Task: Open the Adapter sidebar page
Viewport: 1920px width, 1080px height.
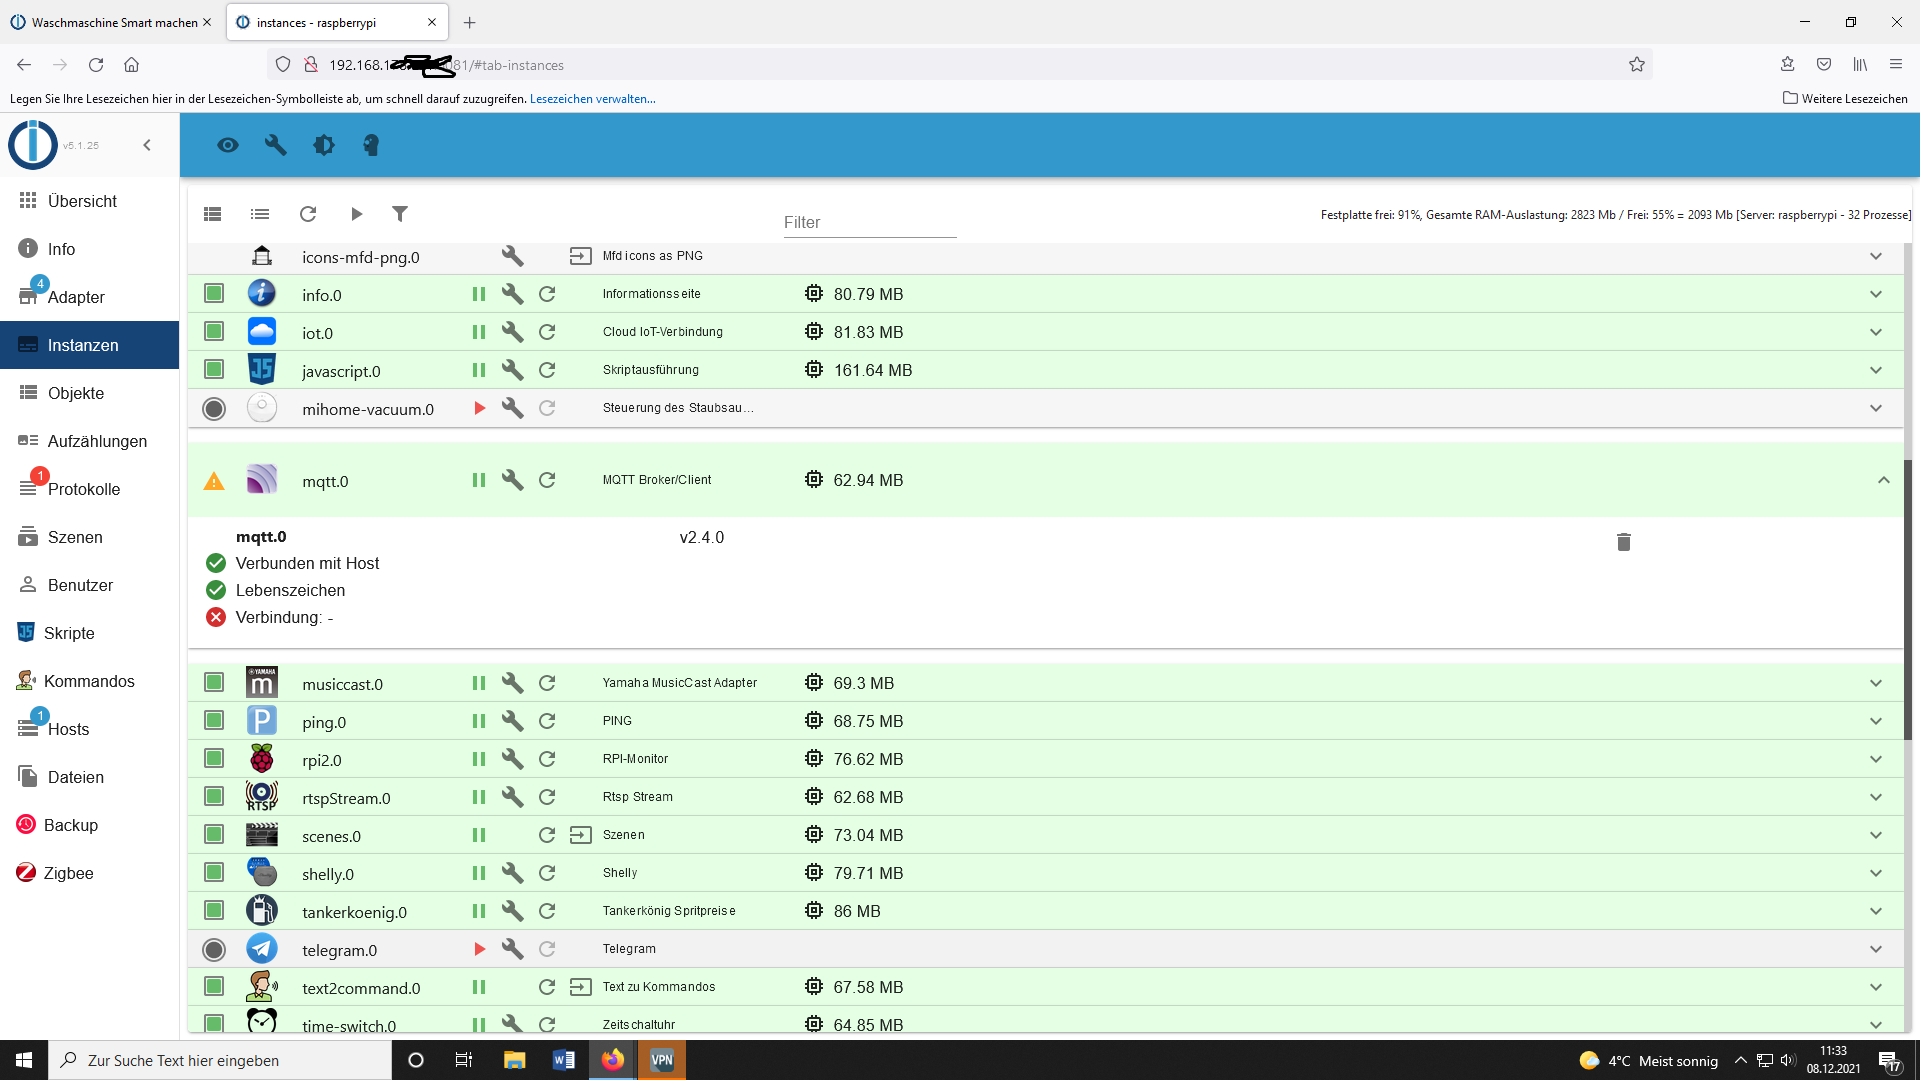Action: pyautogui.click(x=90, y=297)
